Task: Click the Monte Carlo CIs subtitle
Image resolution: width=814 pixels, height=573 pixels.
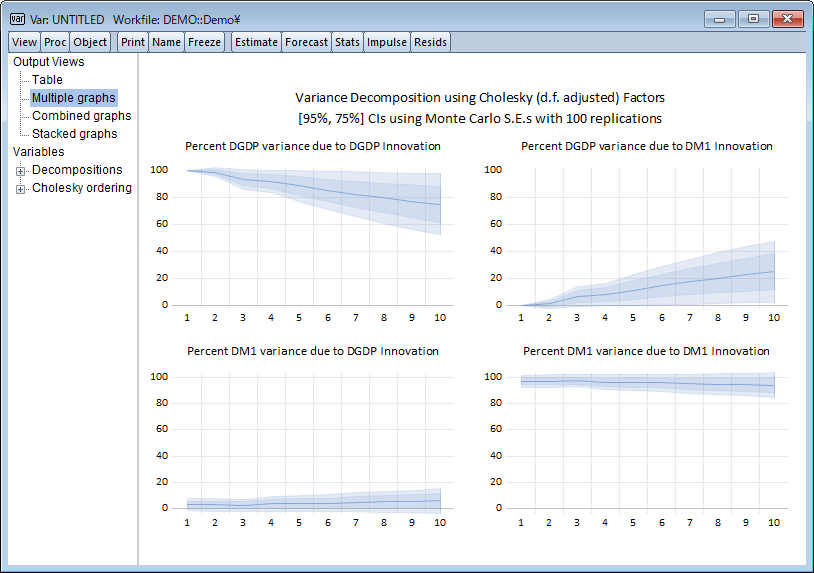Action: (480, 118)
